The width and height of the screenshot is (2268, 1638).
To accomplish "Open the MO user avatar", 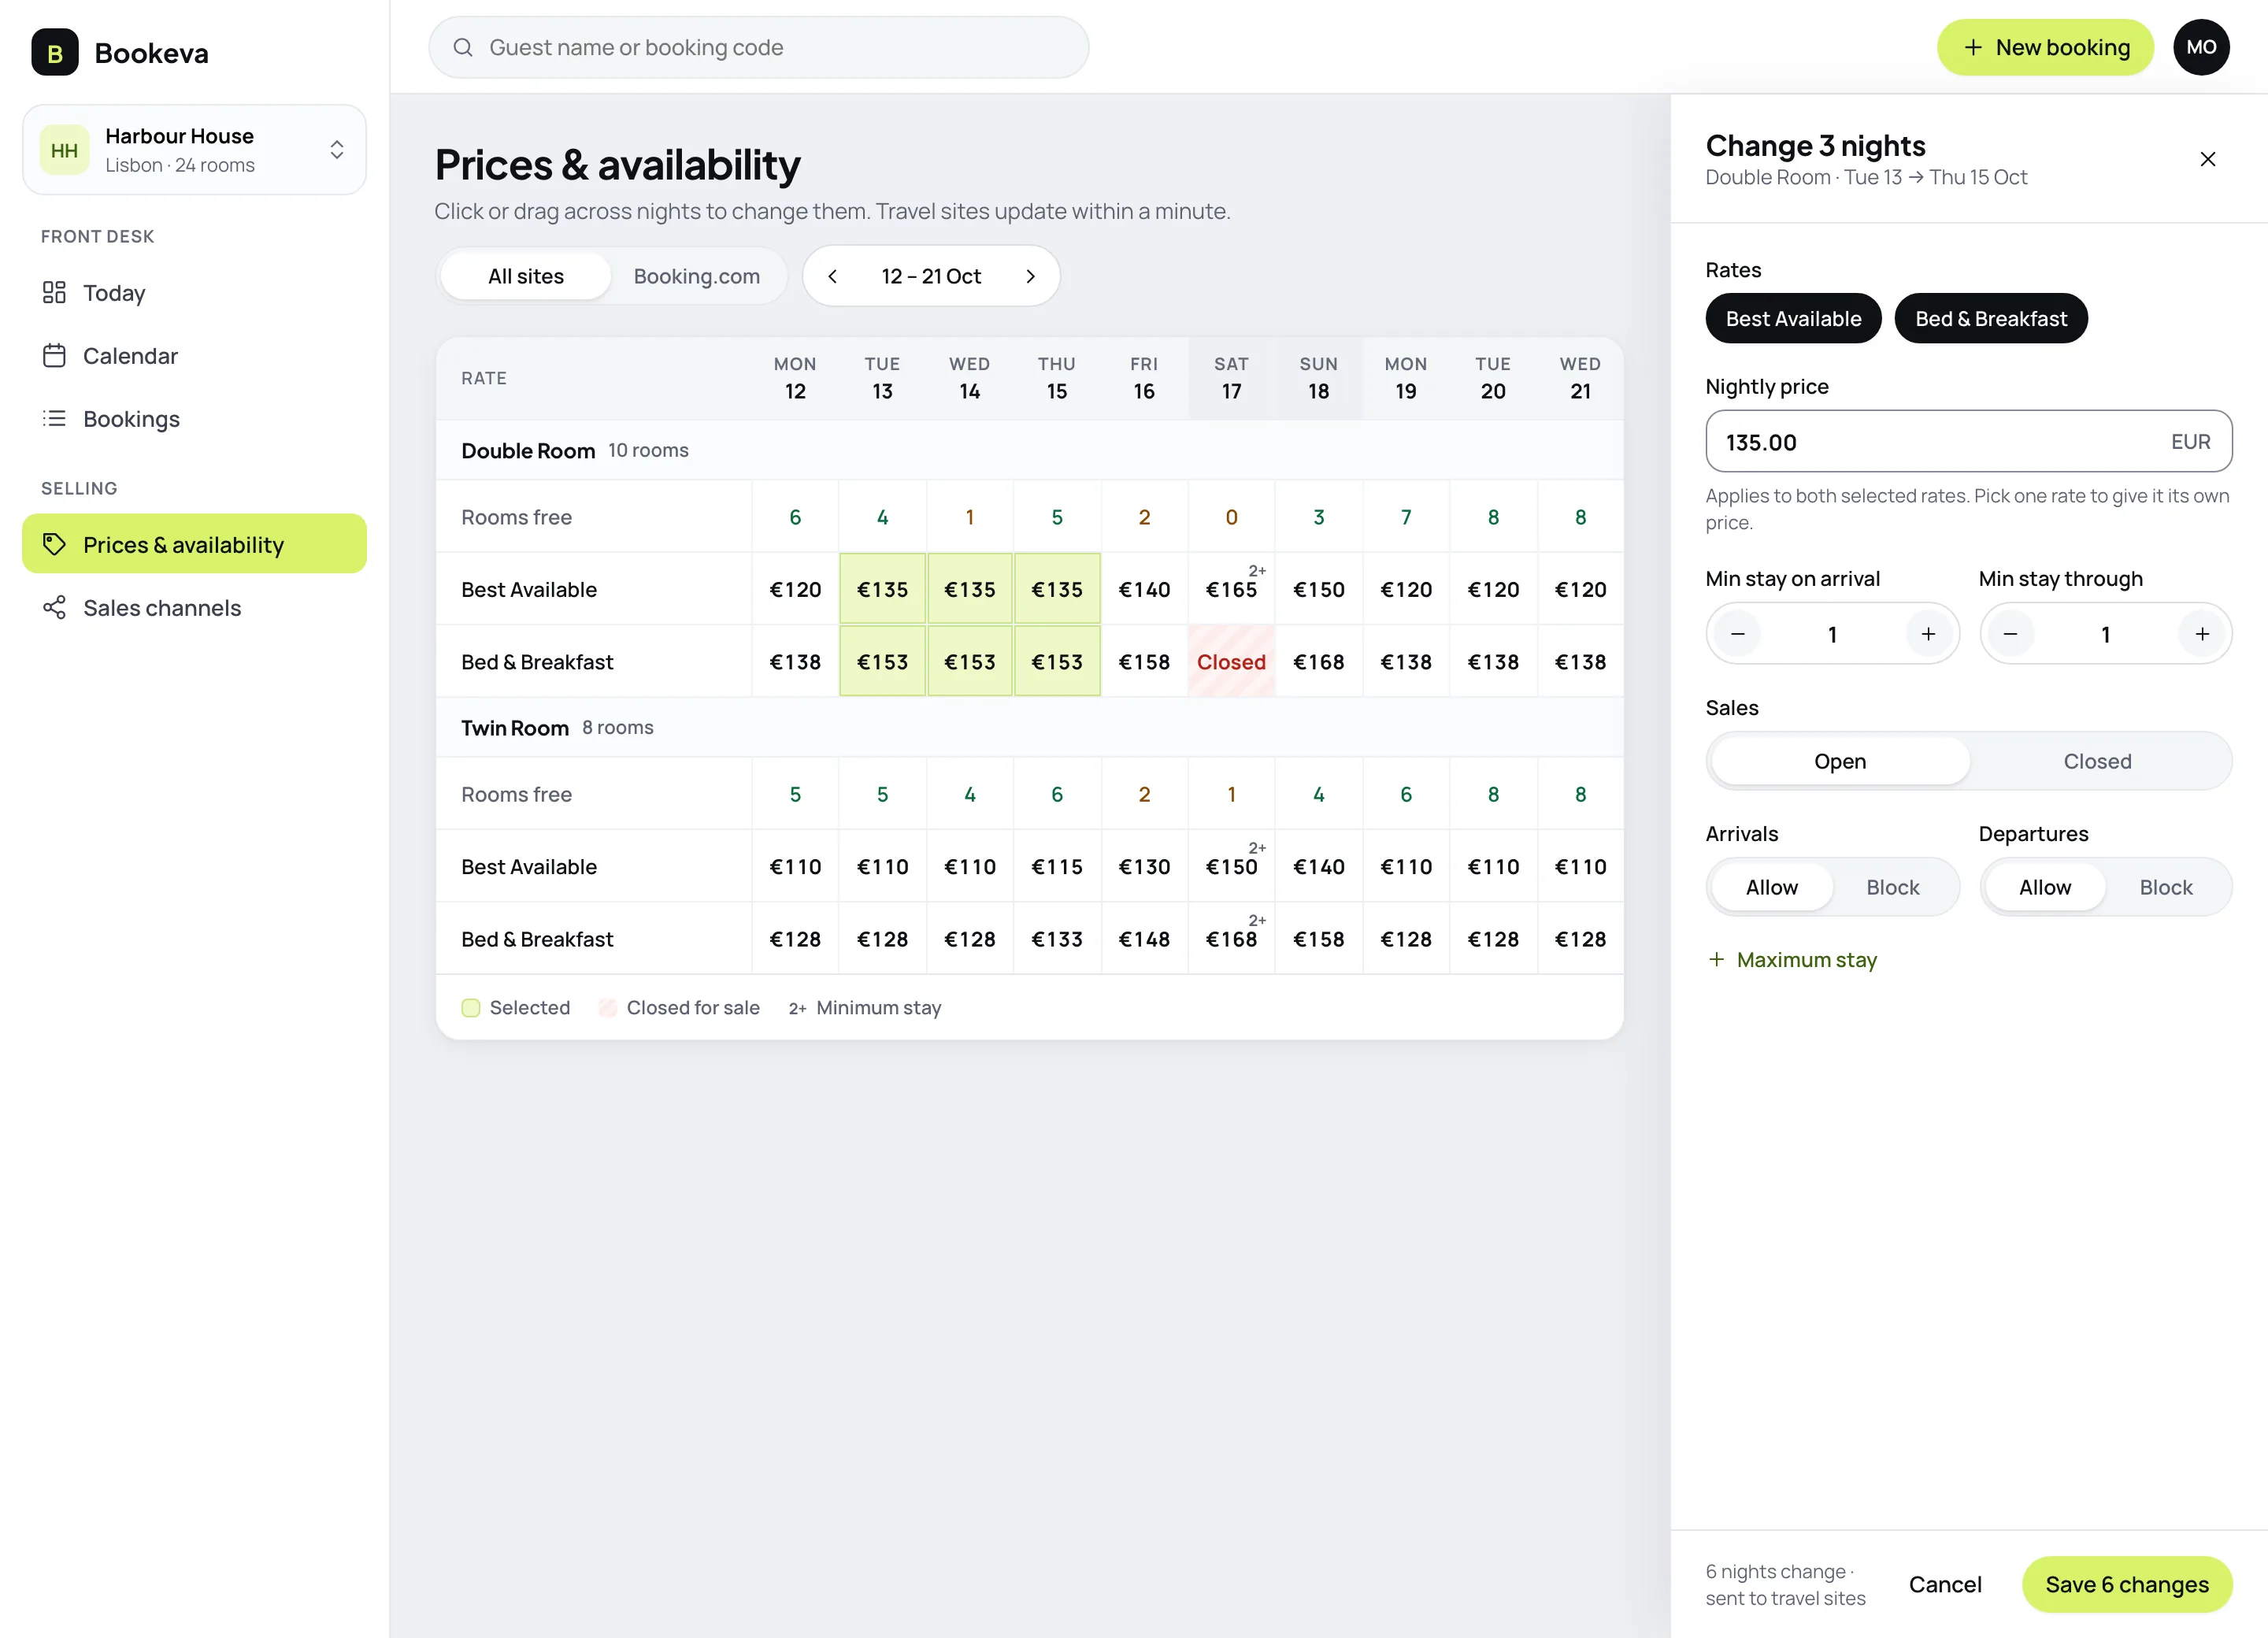I will (2201, 47).
